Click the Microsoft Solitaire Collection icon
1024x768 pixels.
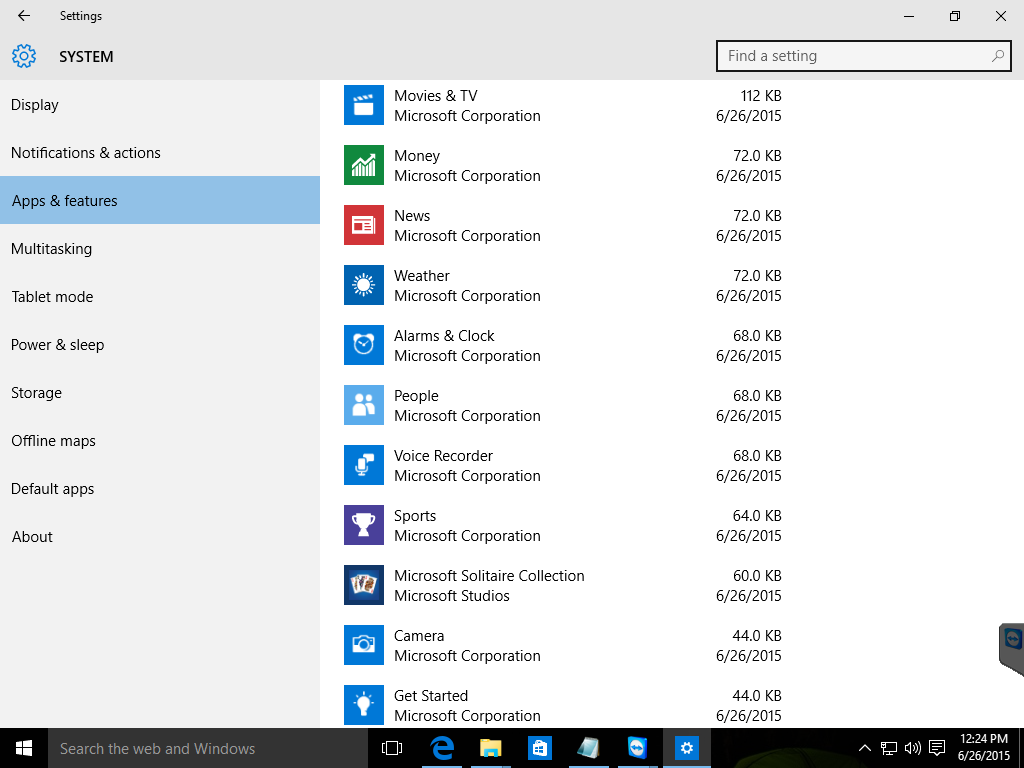364,585
